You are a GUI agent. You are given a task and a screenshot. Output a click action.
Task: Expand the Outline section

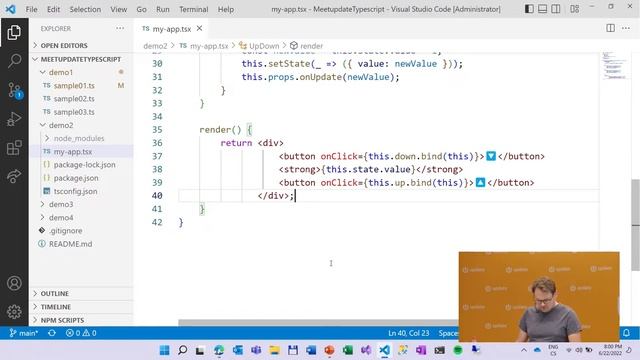(81, 293)
